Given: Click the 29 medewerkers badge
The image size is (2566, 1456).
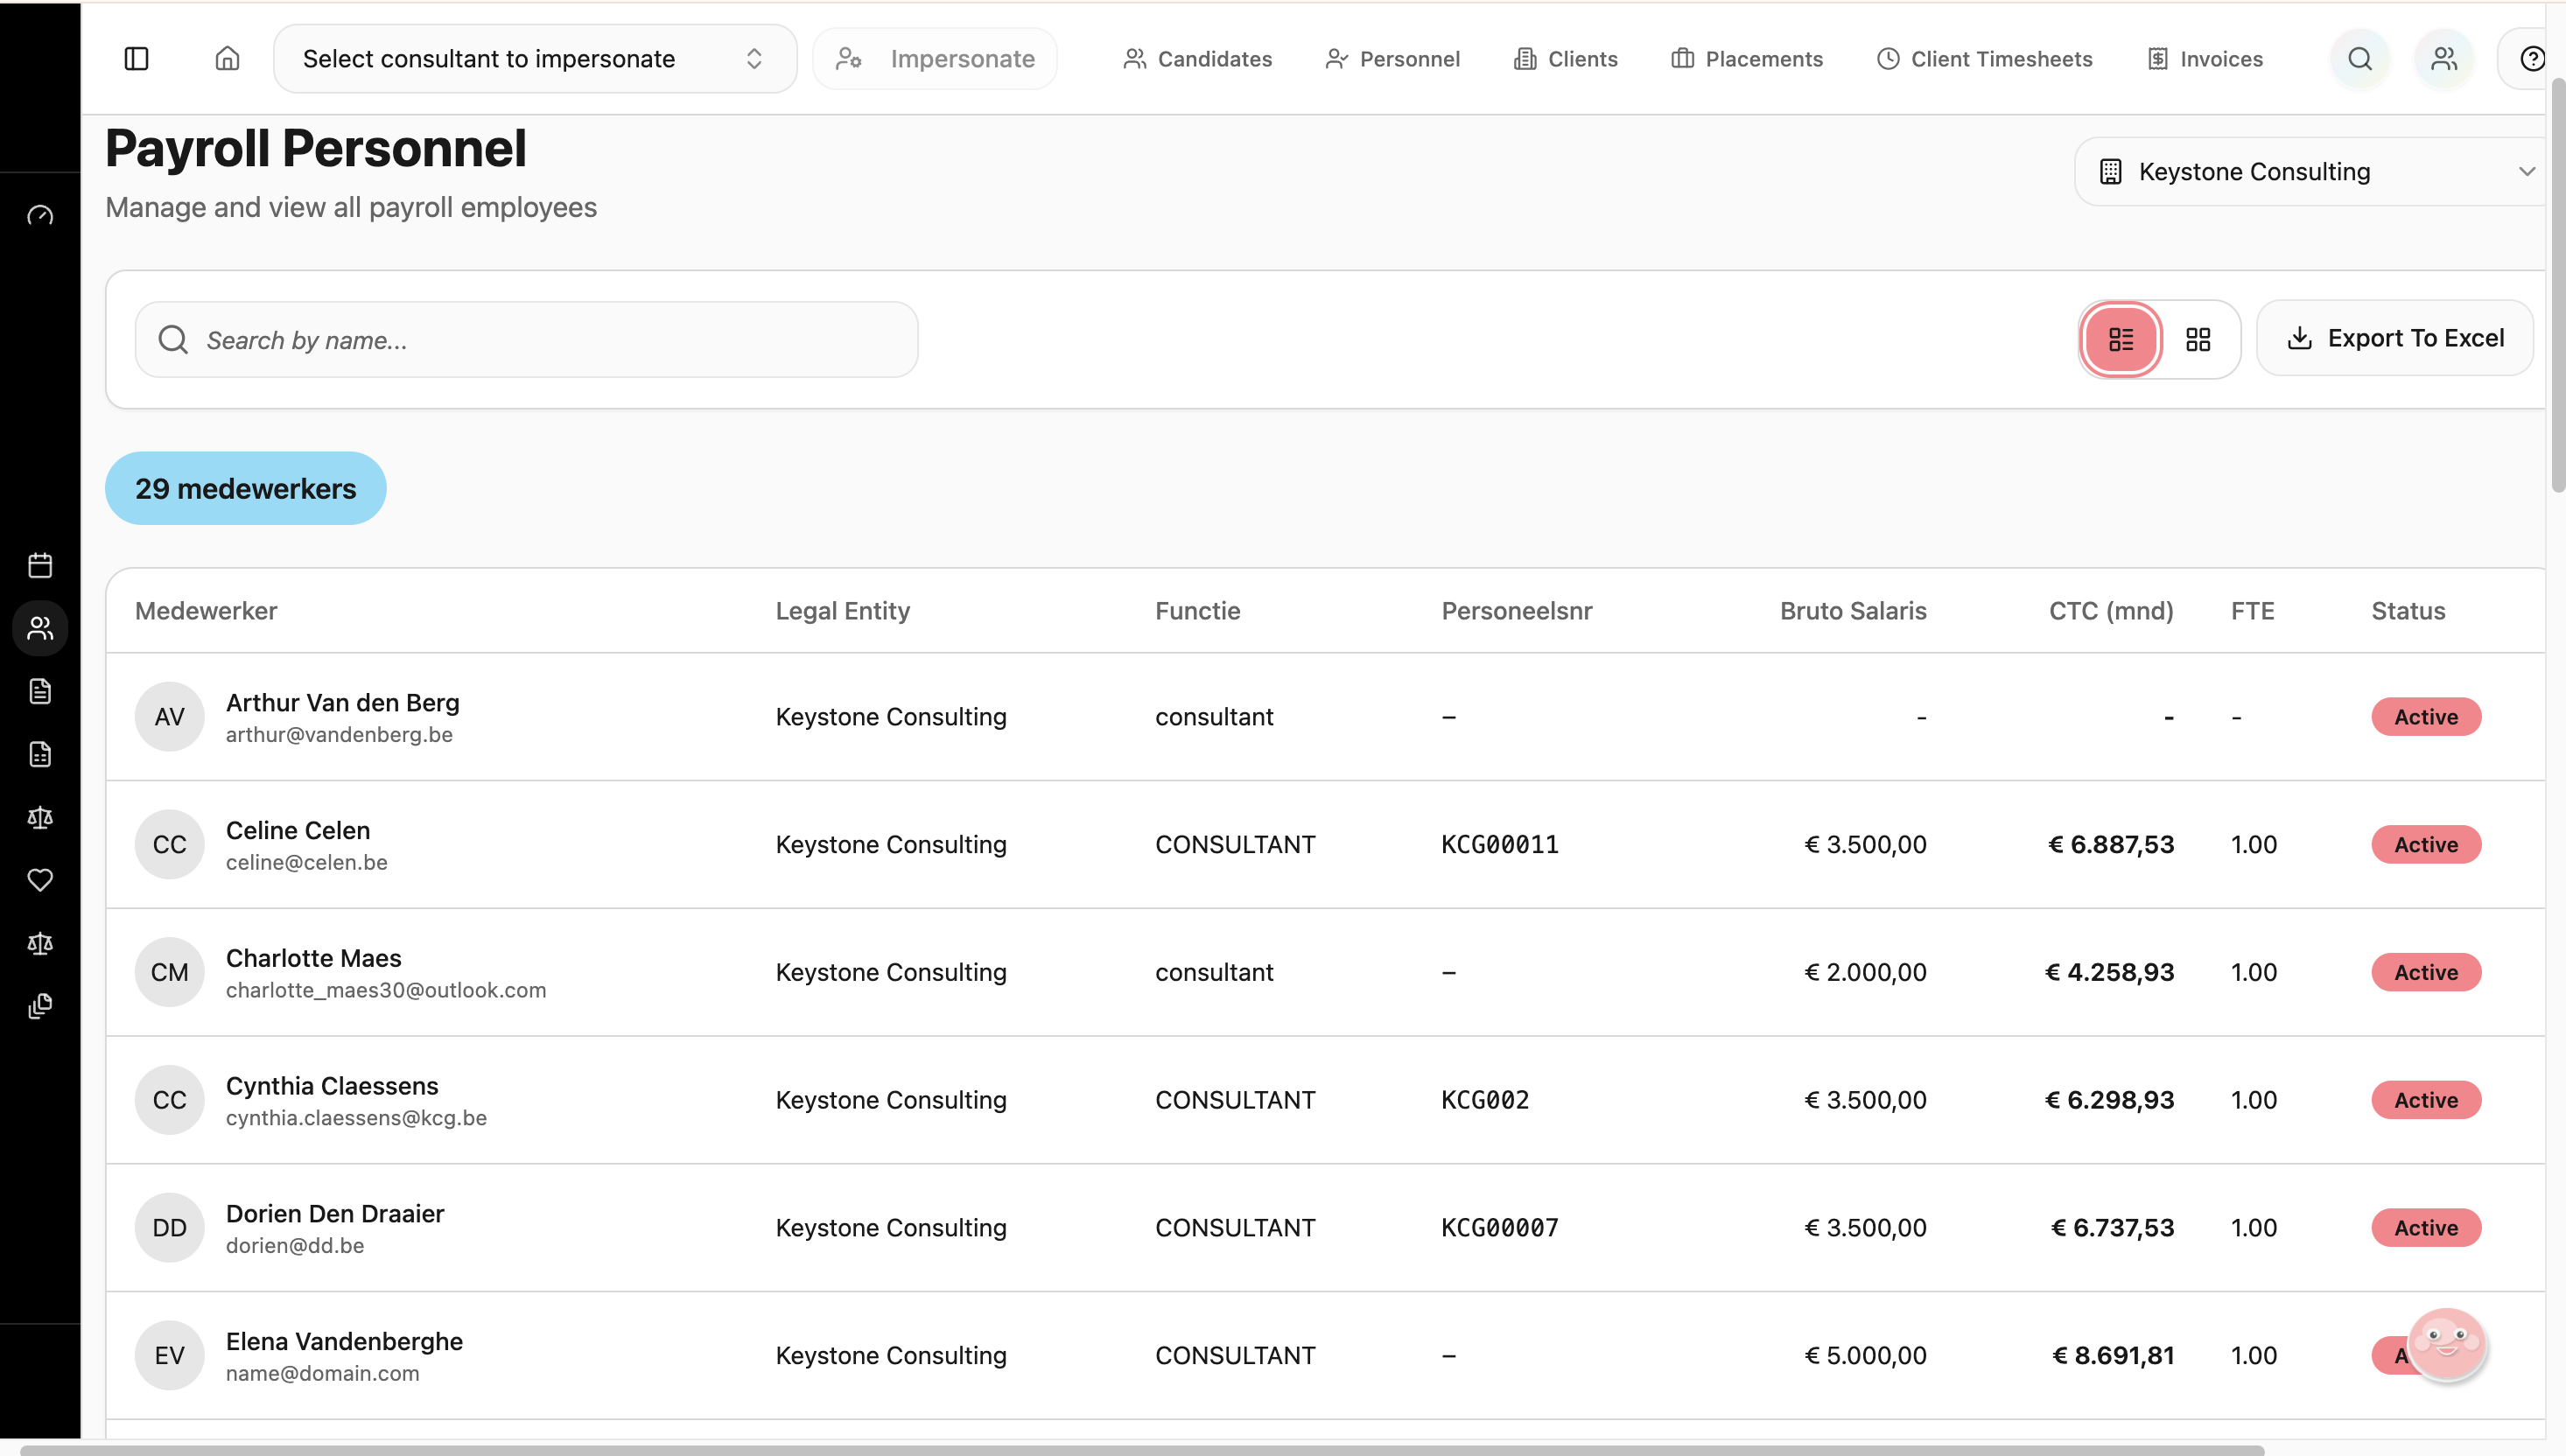Looking at the screenshot, I should 245,488.
